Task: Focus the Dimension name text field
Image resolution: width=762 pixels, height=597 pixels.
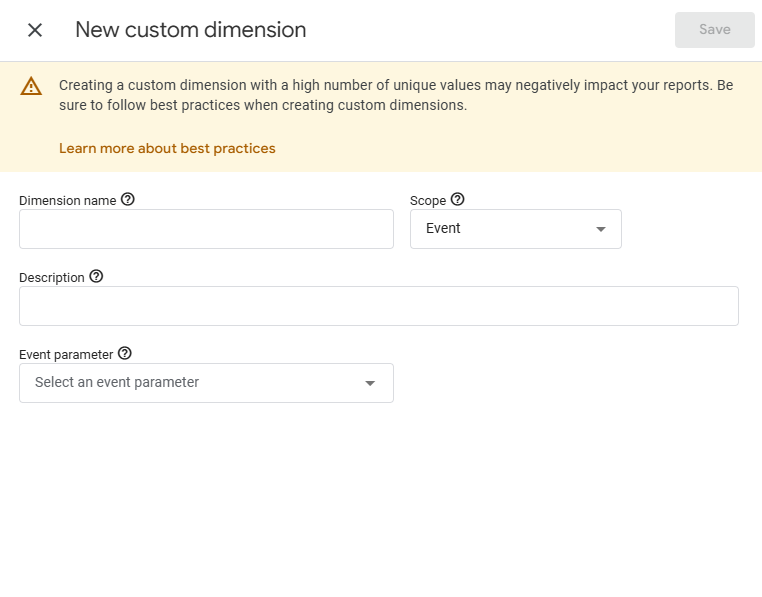Action: 207,229
